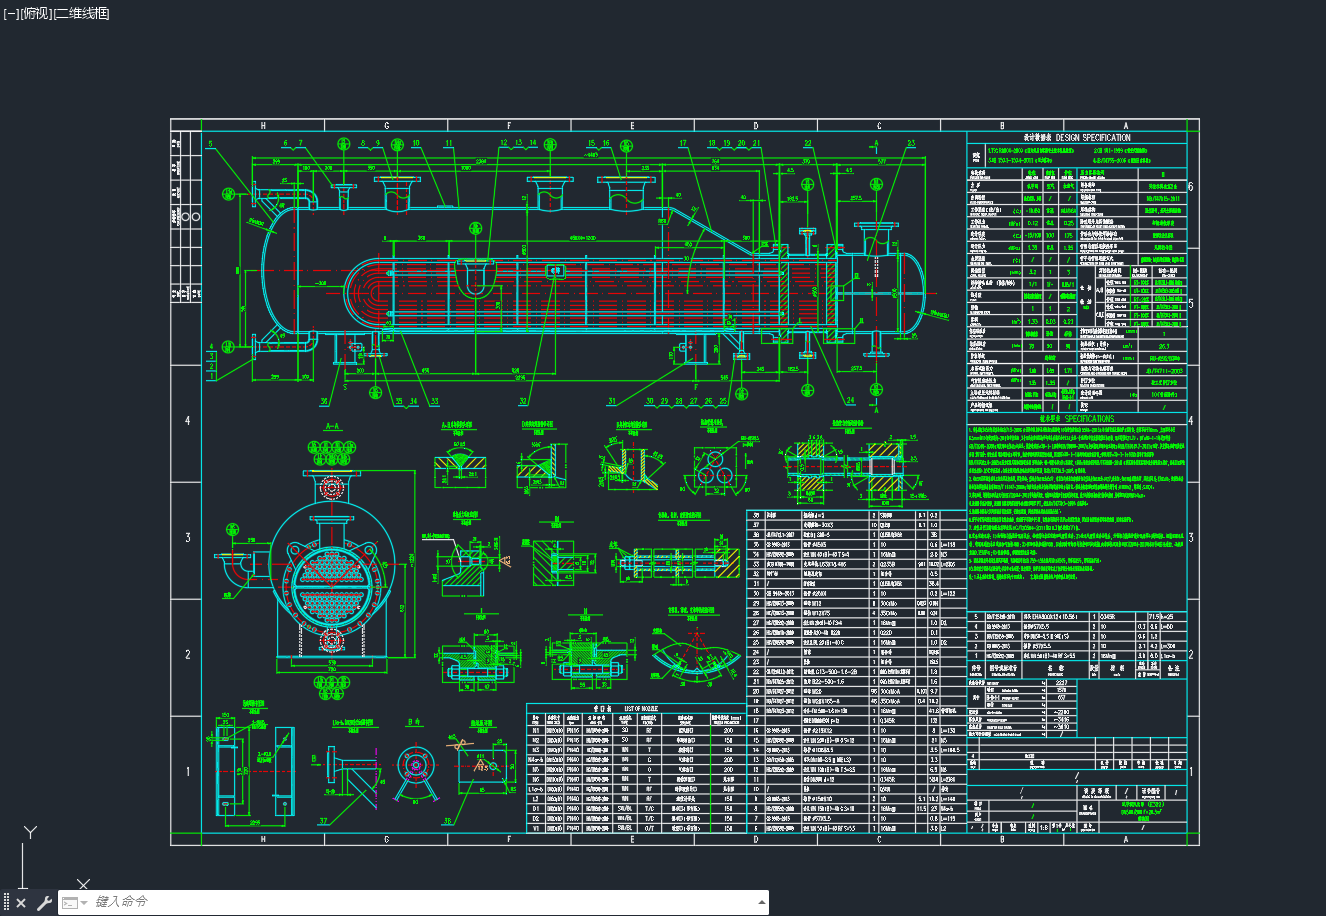Click the B 向 view label
Image resolution: width=1326 pixels, height=916 pixels.
pos(414,721)
